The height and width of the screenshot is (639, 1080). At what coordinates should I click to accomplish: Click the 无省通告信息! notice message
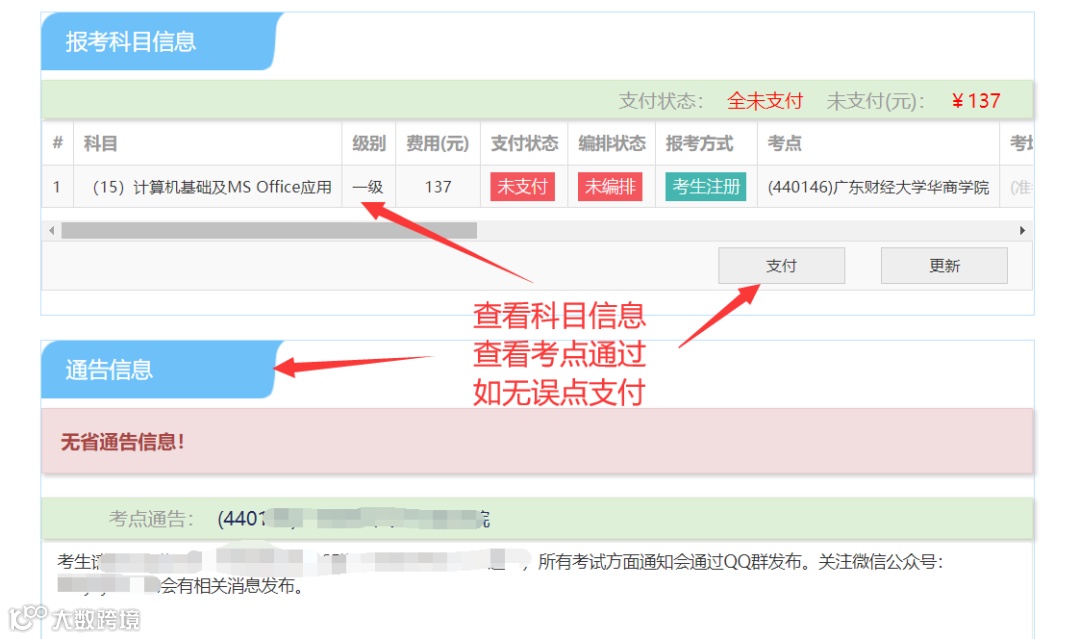[123, 442]
